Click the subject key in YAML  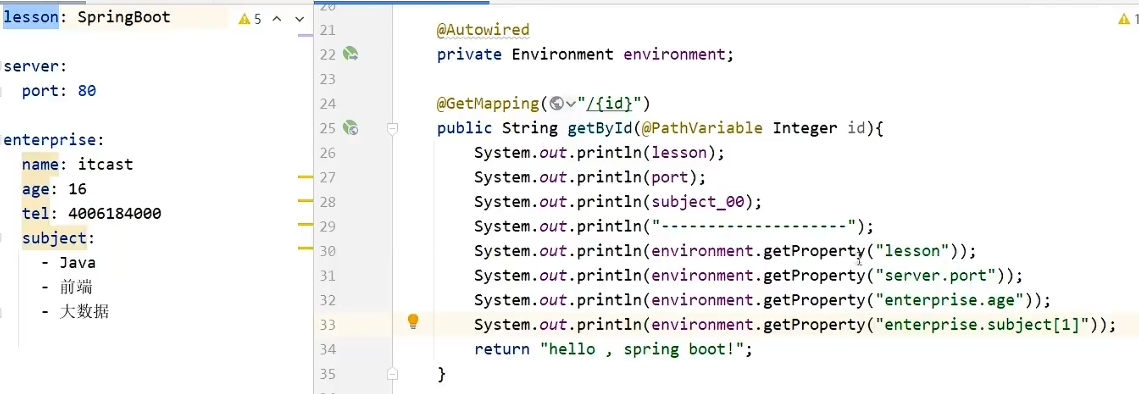[x=54, y=238]
